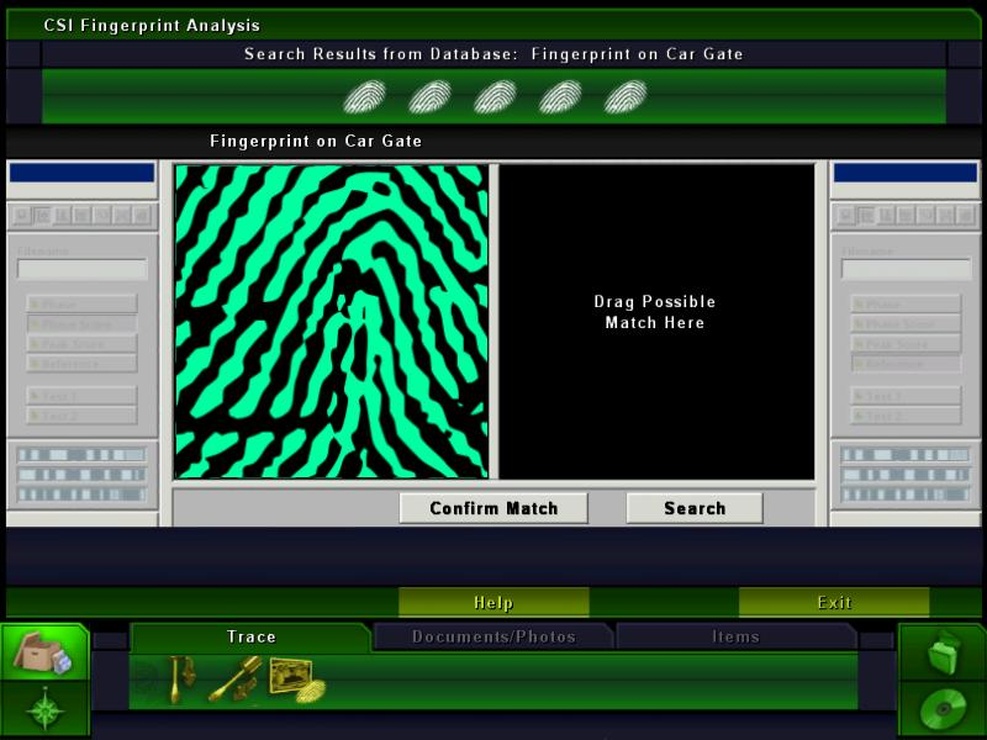Pick the photo frame item from the Trace tray
This screenshot has height=740, width=987.
[290, 676]
